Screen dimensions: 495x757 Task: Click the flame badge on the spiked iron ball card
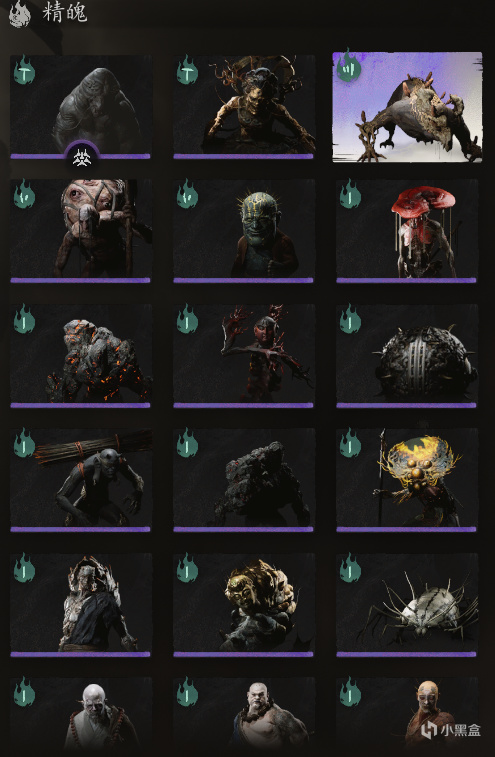pos(350,319)
